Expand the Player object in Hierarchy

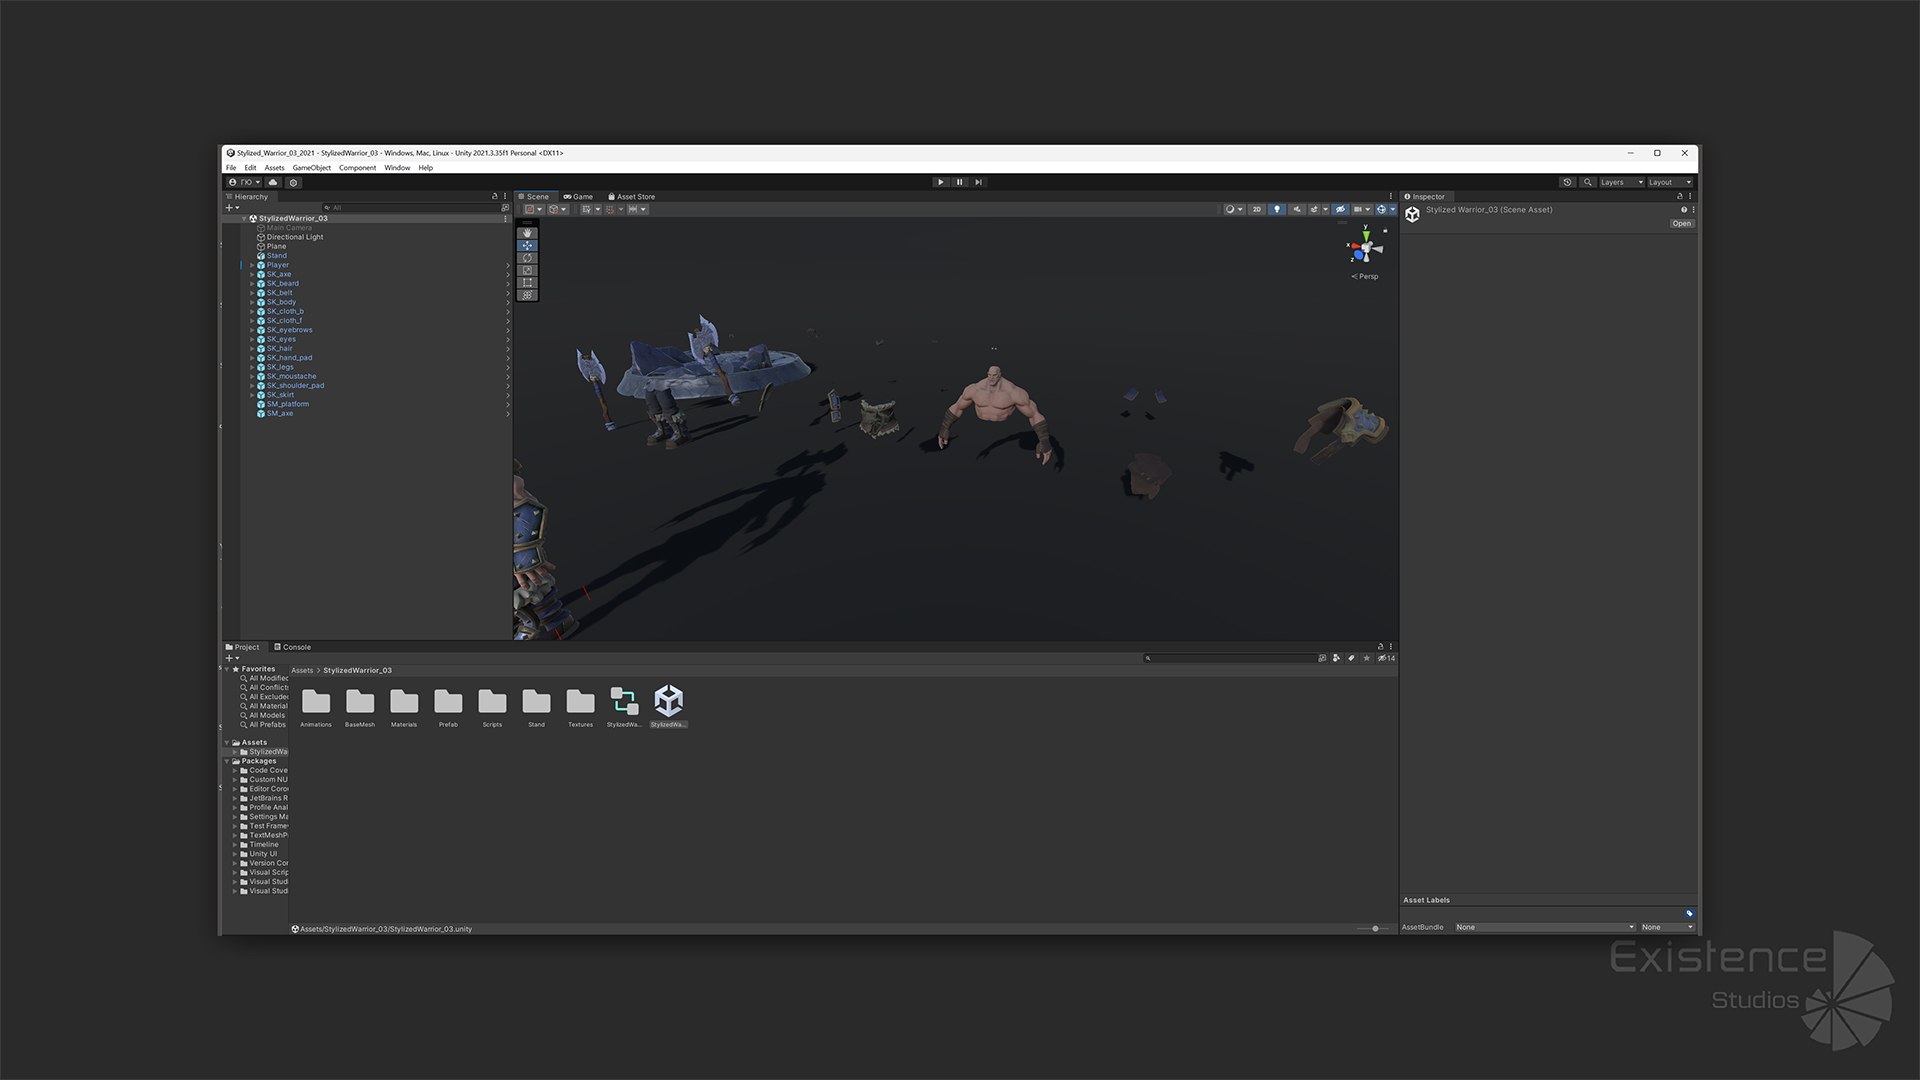coord(252,265)
